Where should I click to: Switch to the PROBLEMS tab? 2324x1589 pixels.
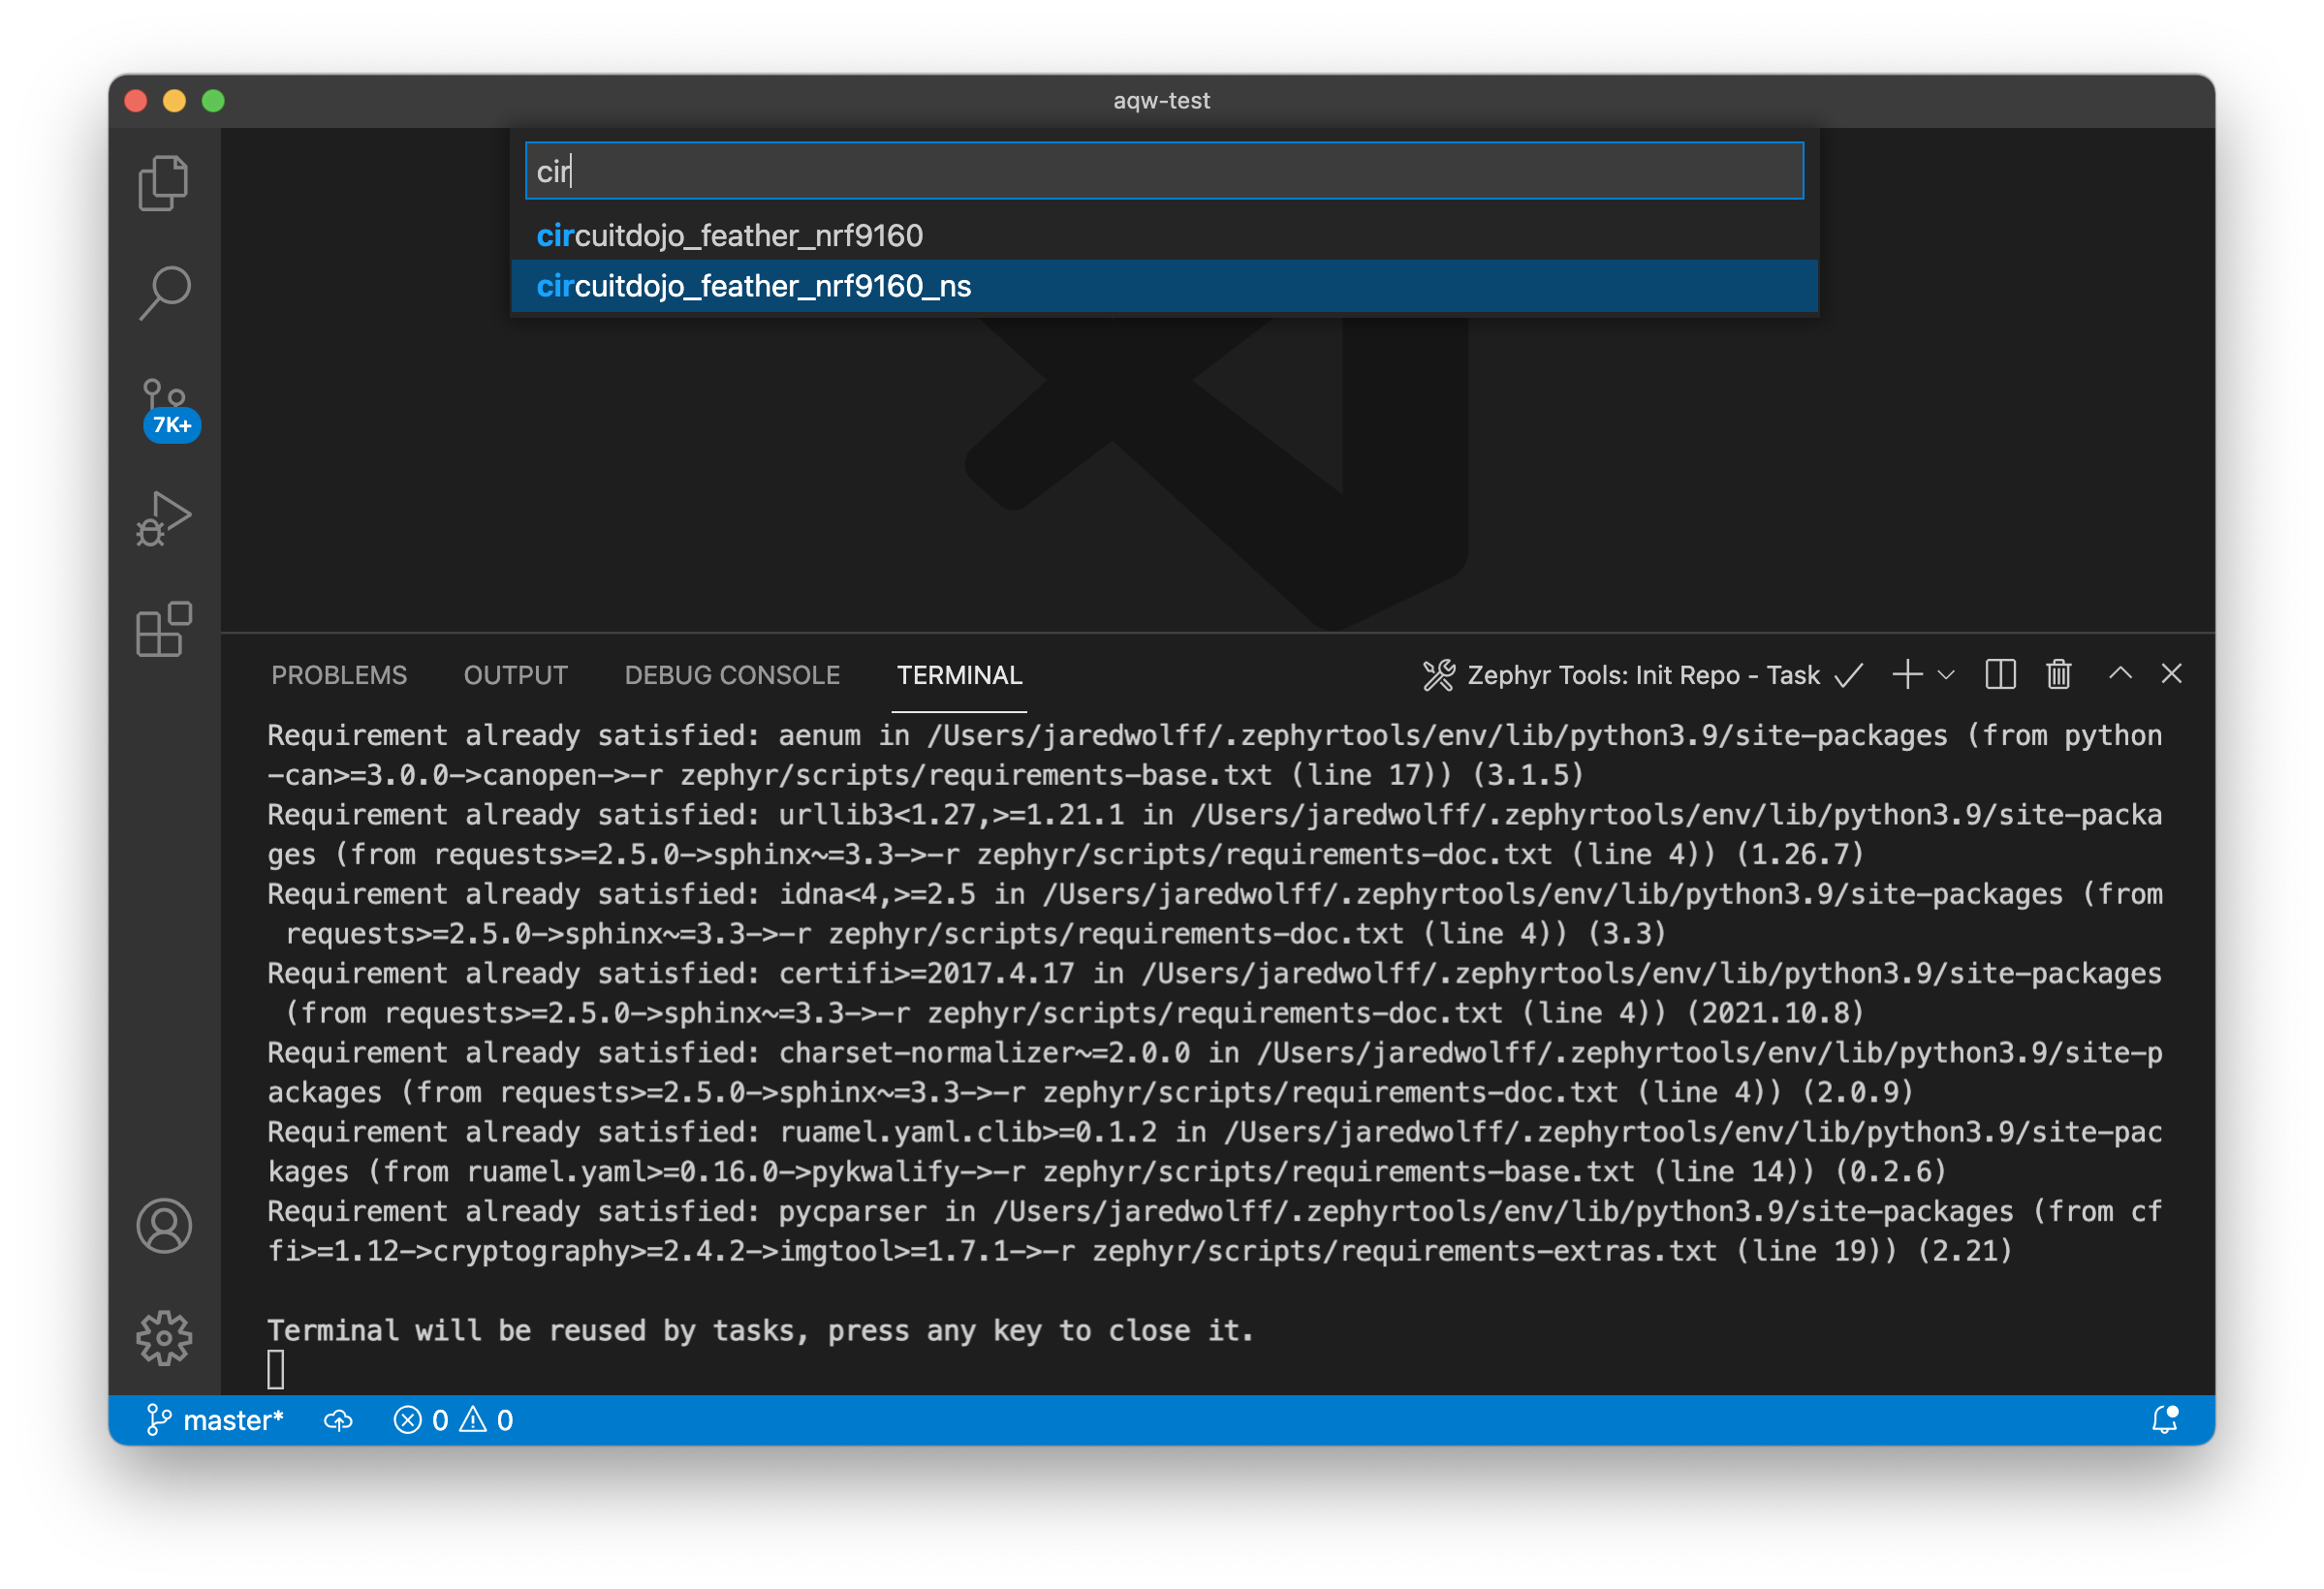339,676
